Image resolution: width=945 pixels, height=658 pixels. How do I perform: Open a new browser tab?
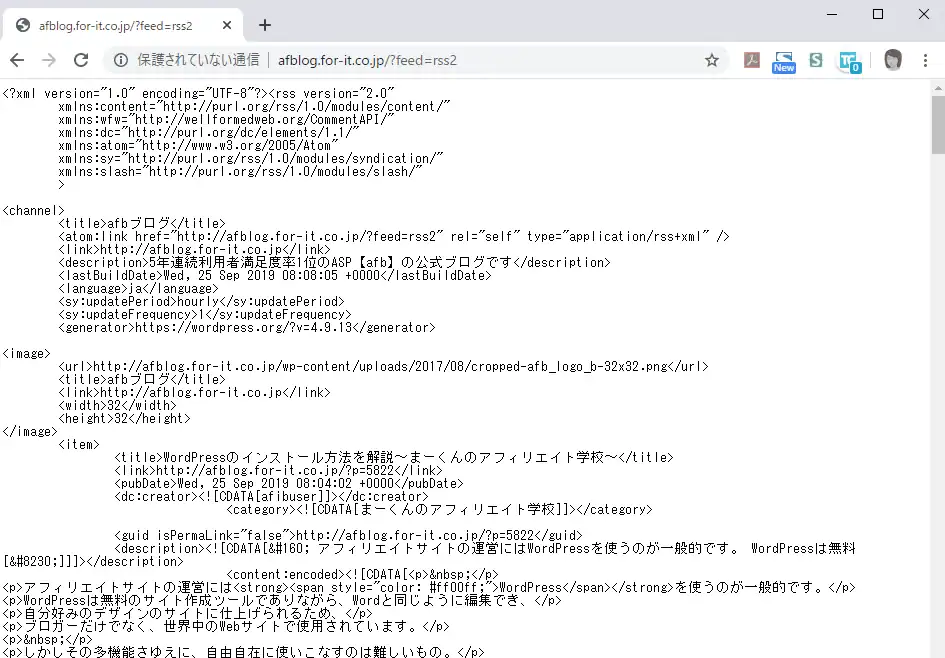tap(265, 25)
